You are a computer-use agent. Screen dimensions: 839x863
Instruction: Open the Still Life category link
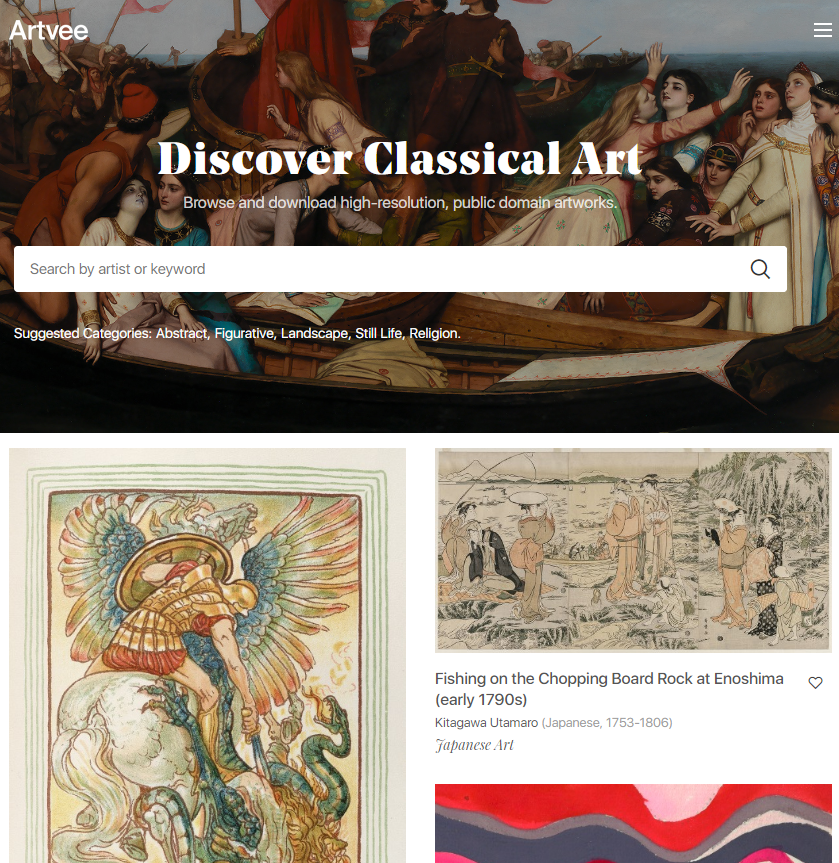click(x=378, y=334)
